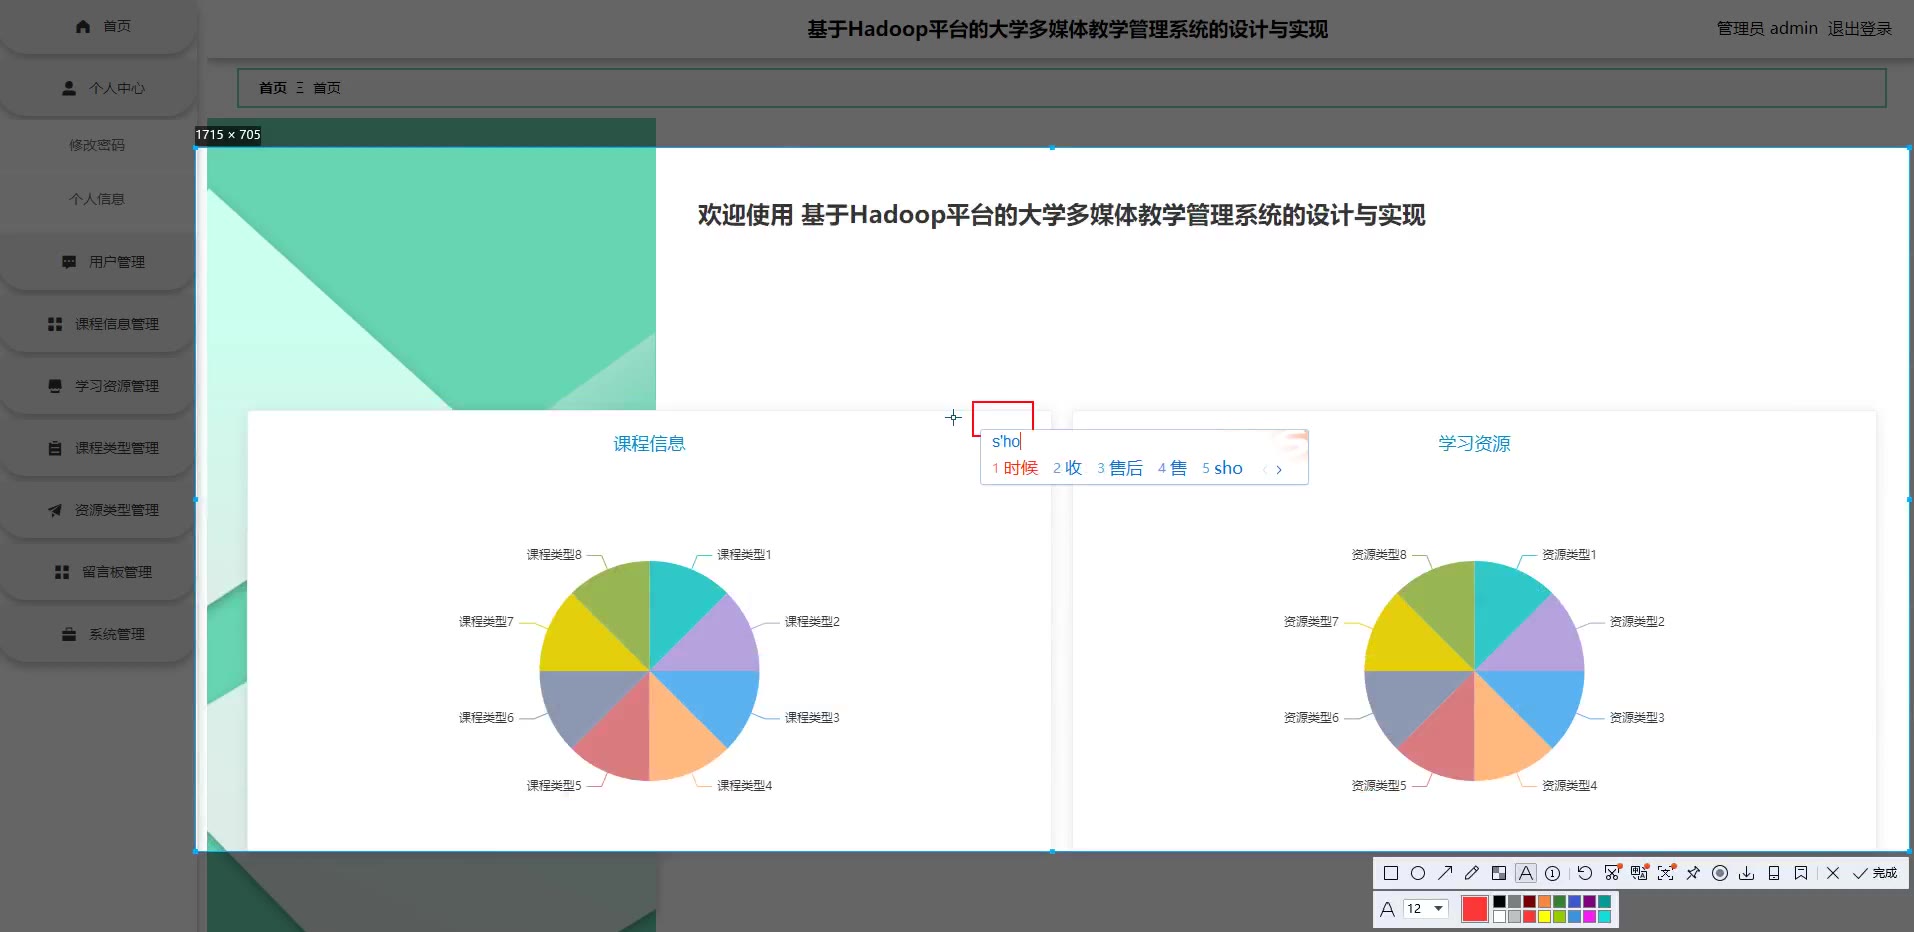1914x932 pixels.
Task: Pick IME candidate 2 收
Action: coord(1067,468)
